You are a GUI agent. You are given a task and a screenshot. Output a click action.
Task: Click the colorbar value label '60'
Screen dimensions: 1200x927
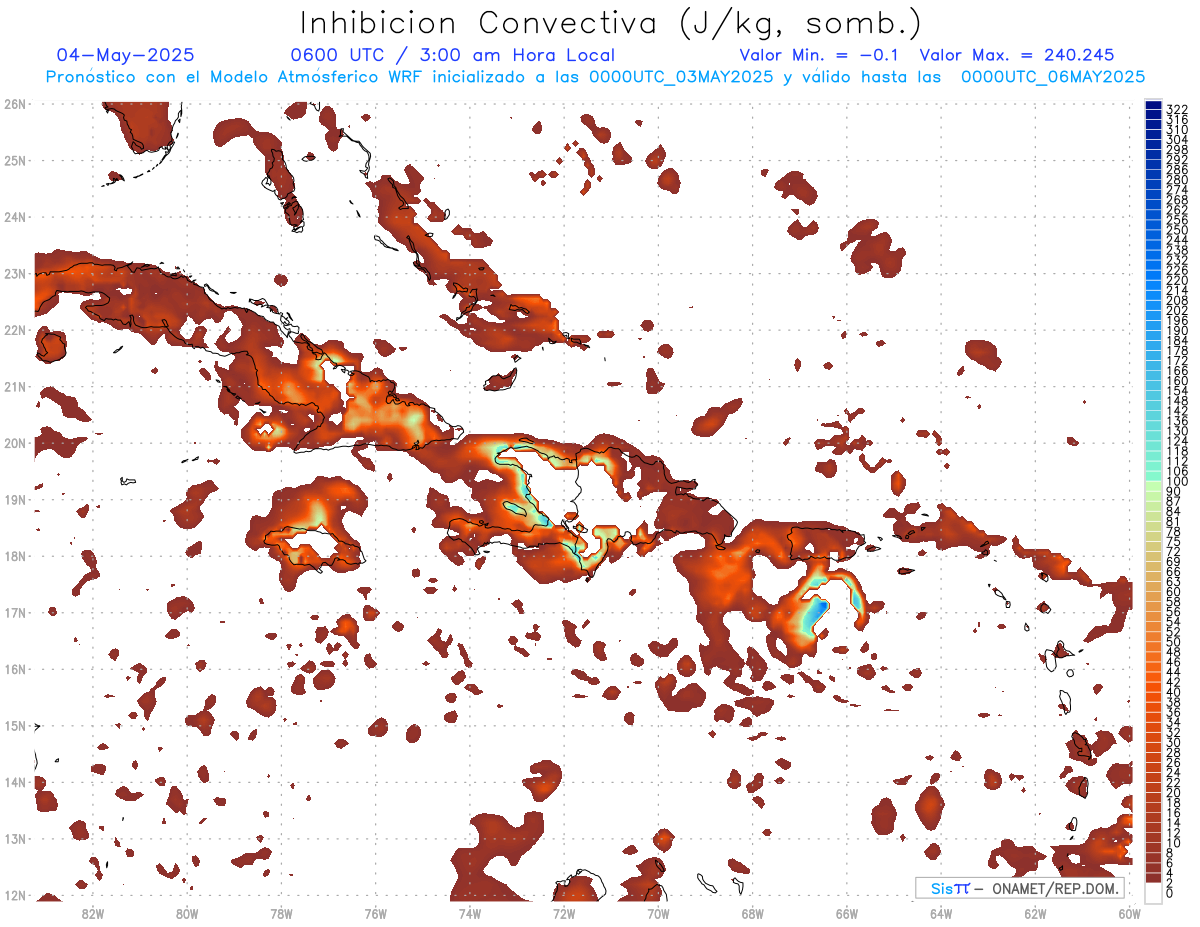(1174, 591)
